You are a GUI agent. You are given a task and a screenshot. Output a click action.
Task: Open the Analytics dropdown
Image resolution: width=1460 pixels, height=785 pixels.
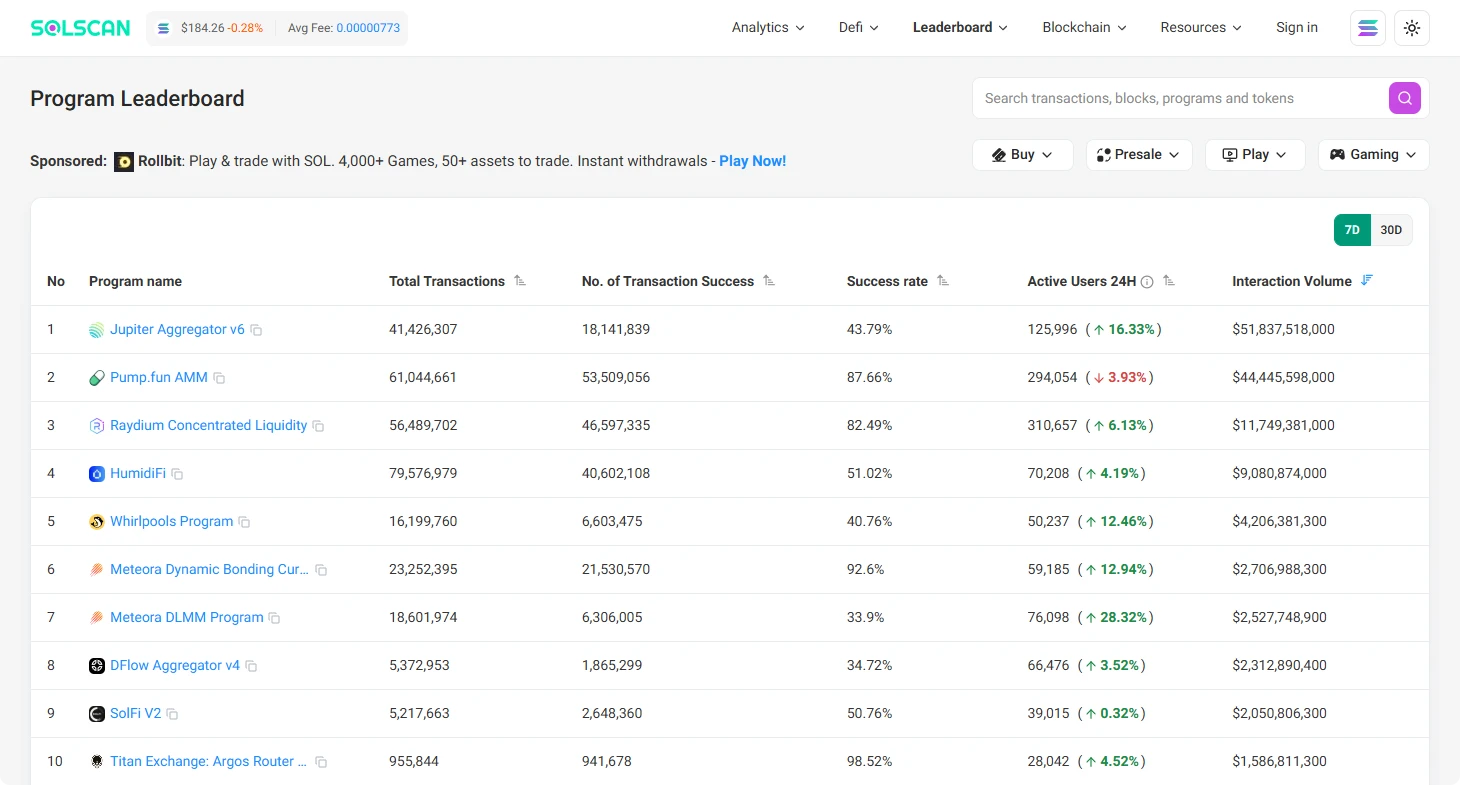pos(767,27)
